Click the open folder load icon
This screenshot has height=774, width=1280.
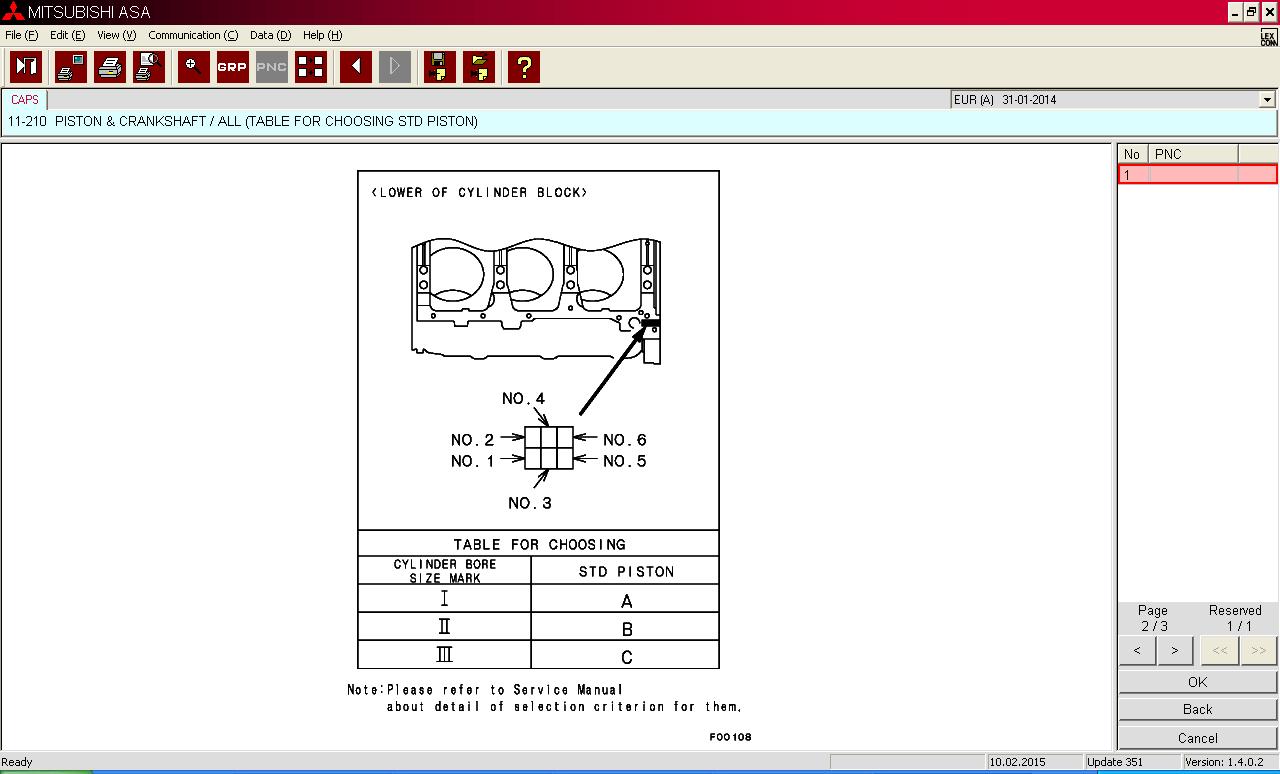(x=479, y=67)
